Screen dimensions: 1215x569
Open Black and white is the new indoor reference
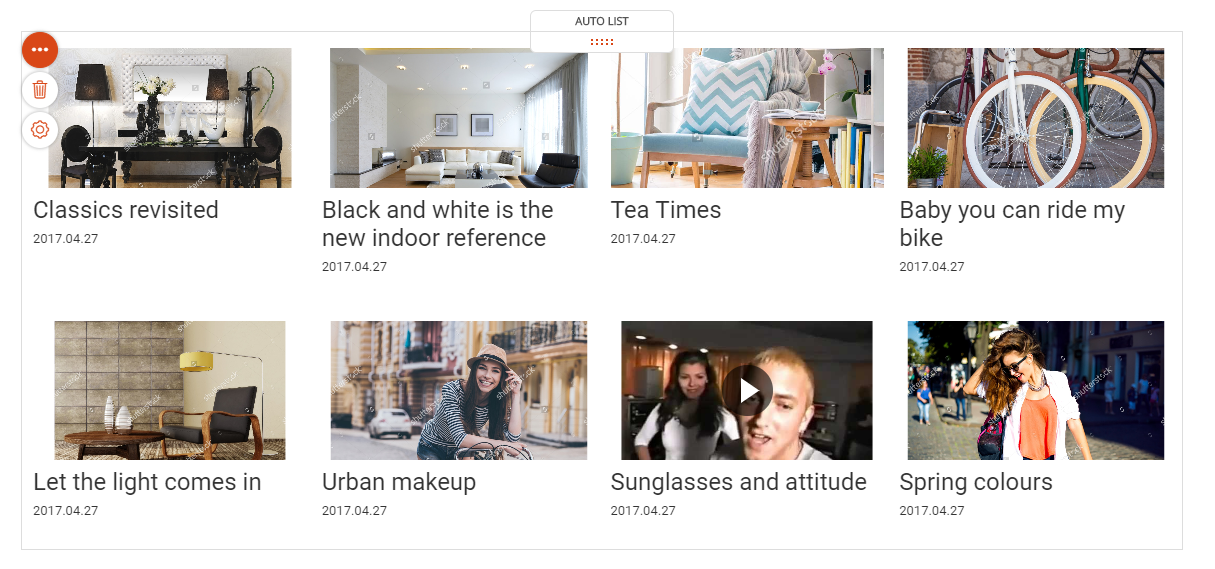438,224
